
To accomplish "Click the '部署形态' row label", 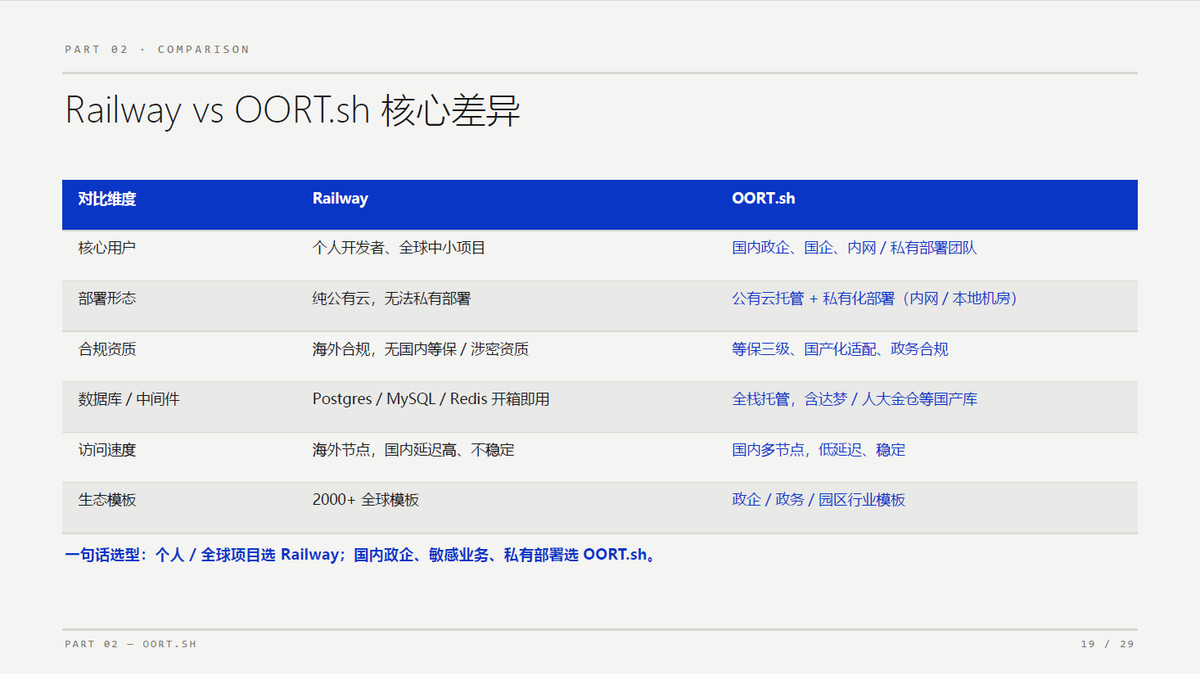I will point(107,298).
